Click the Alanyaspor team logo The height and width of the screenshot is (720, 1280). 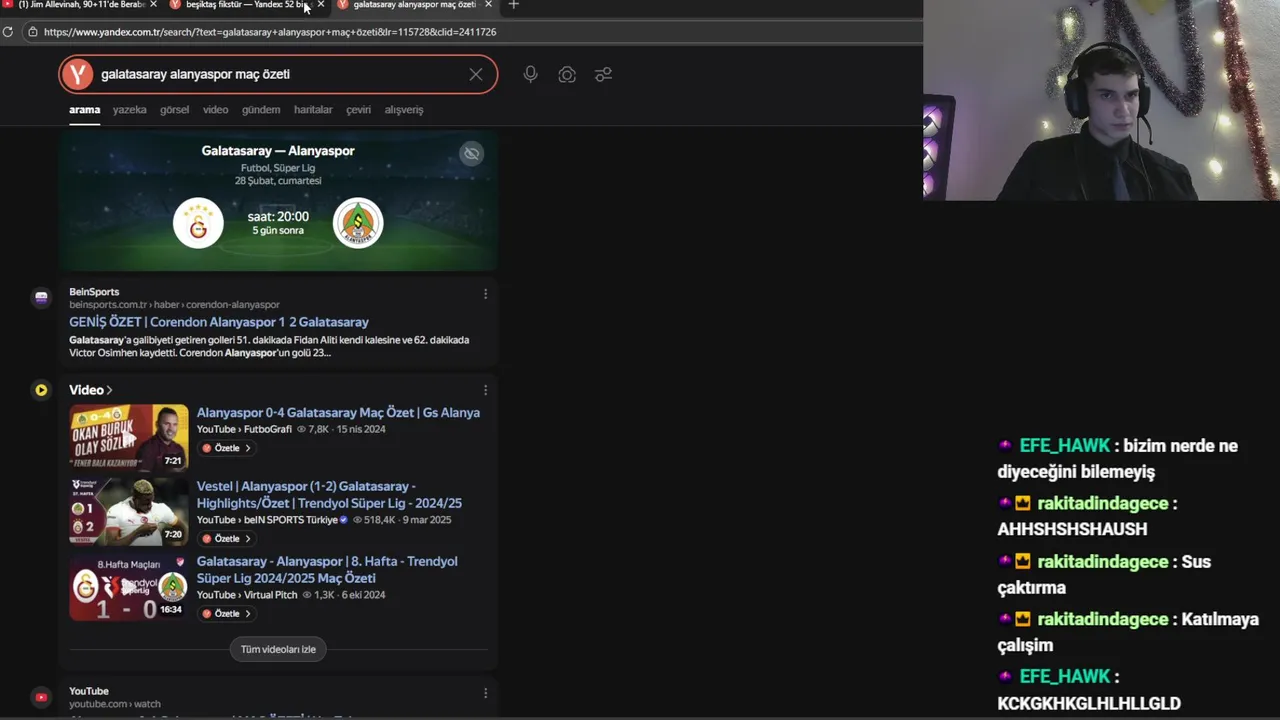click(358, 223)
